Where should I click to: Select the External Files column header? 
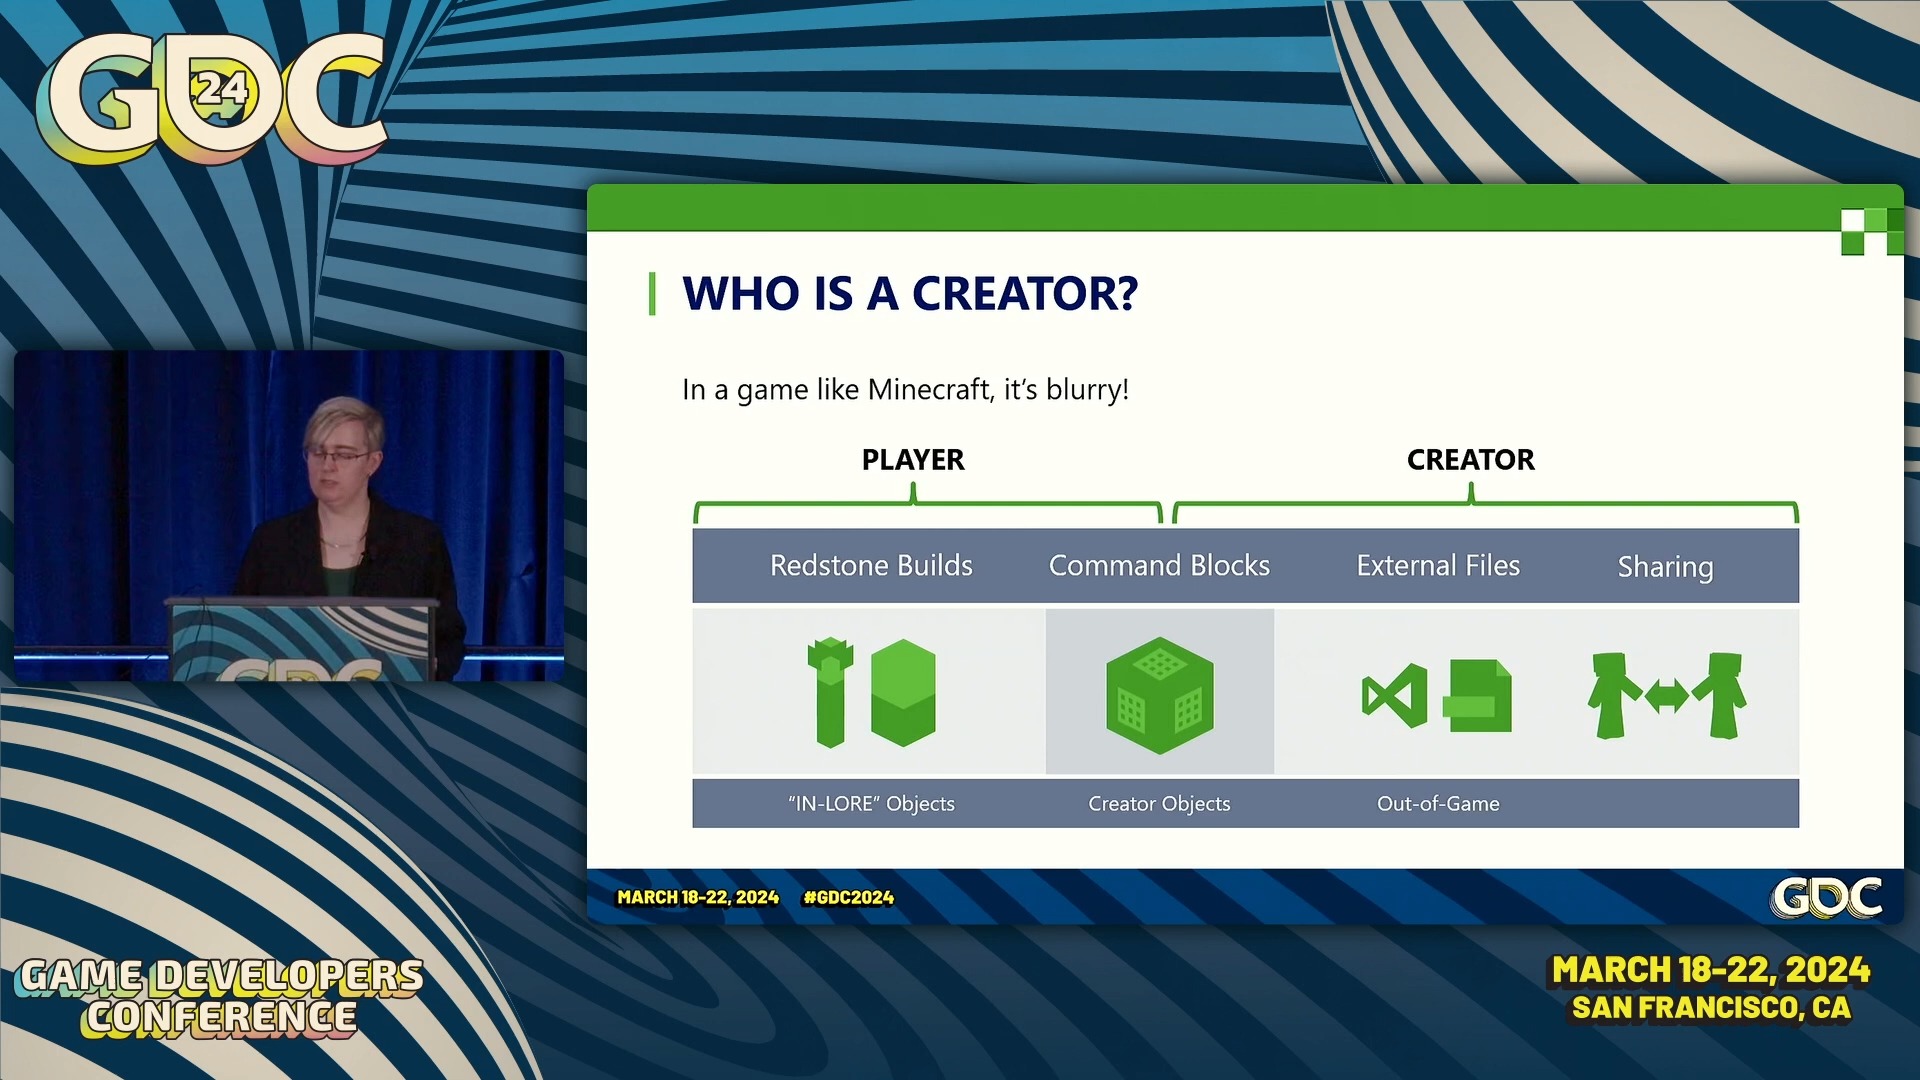click(x=1438, y=566)
